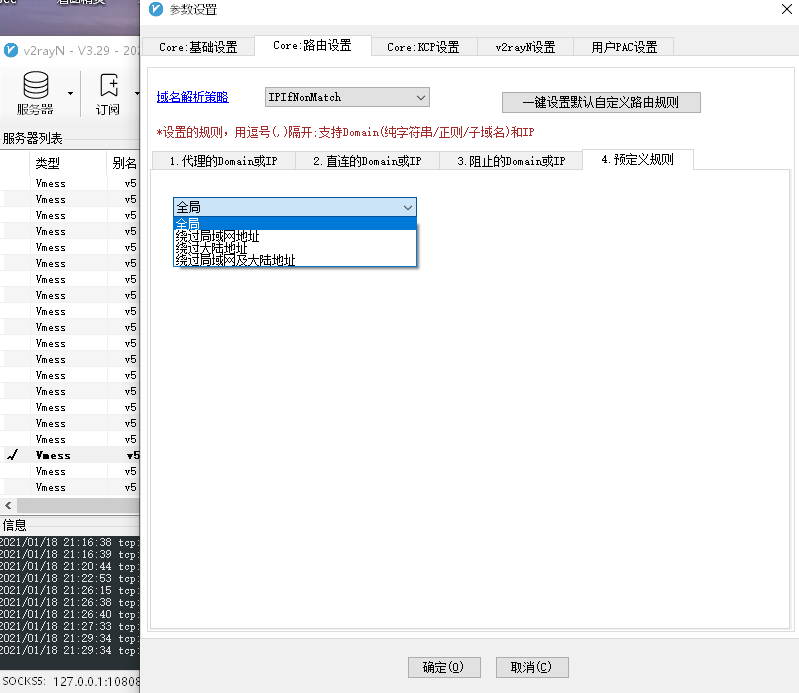This screenshot has height=693, width=799.
Task: Open 2.直连的Domain或IP tab
Action: [x=367, y=161]
